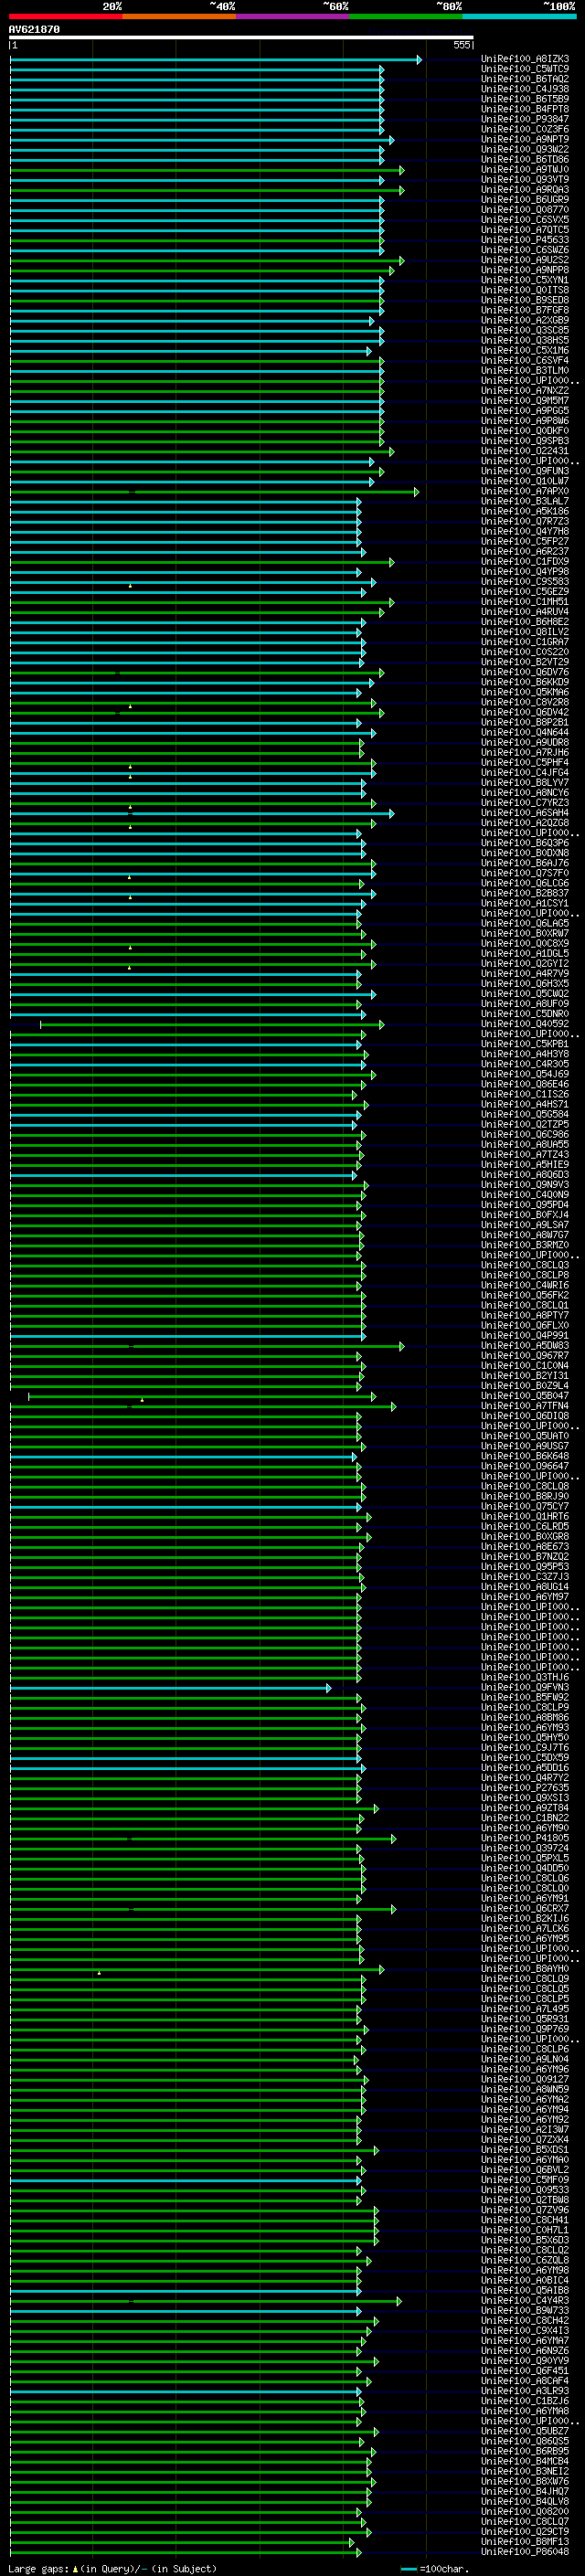
Task: Click the UniRef100_P41805 label
Action: coord(525,1838)
